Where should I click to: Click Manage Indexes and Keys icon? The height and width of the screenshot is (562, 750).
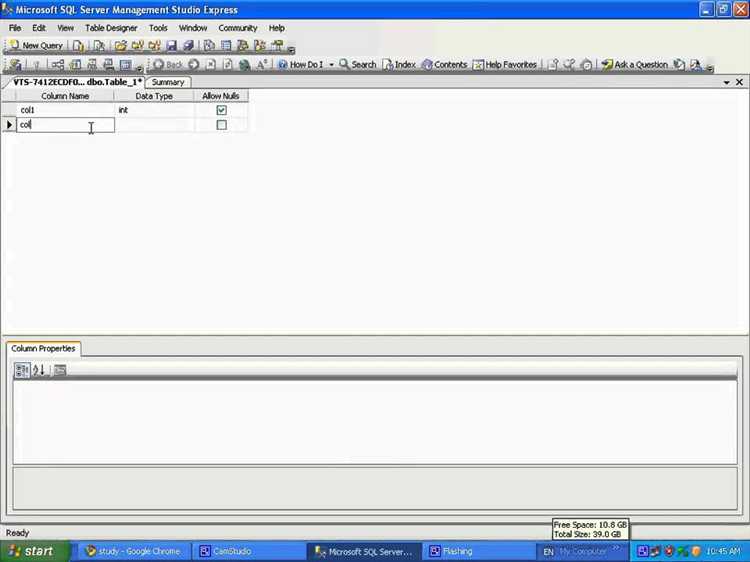[x=75, y=65]
